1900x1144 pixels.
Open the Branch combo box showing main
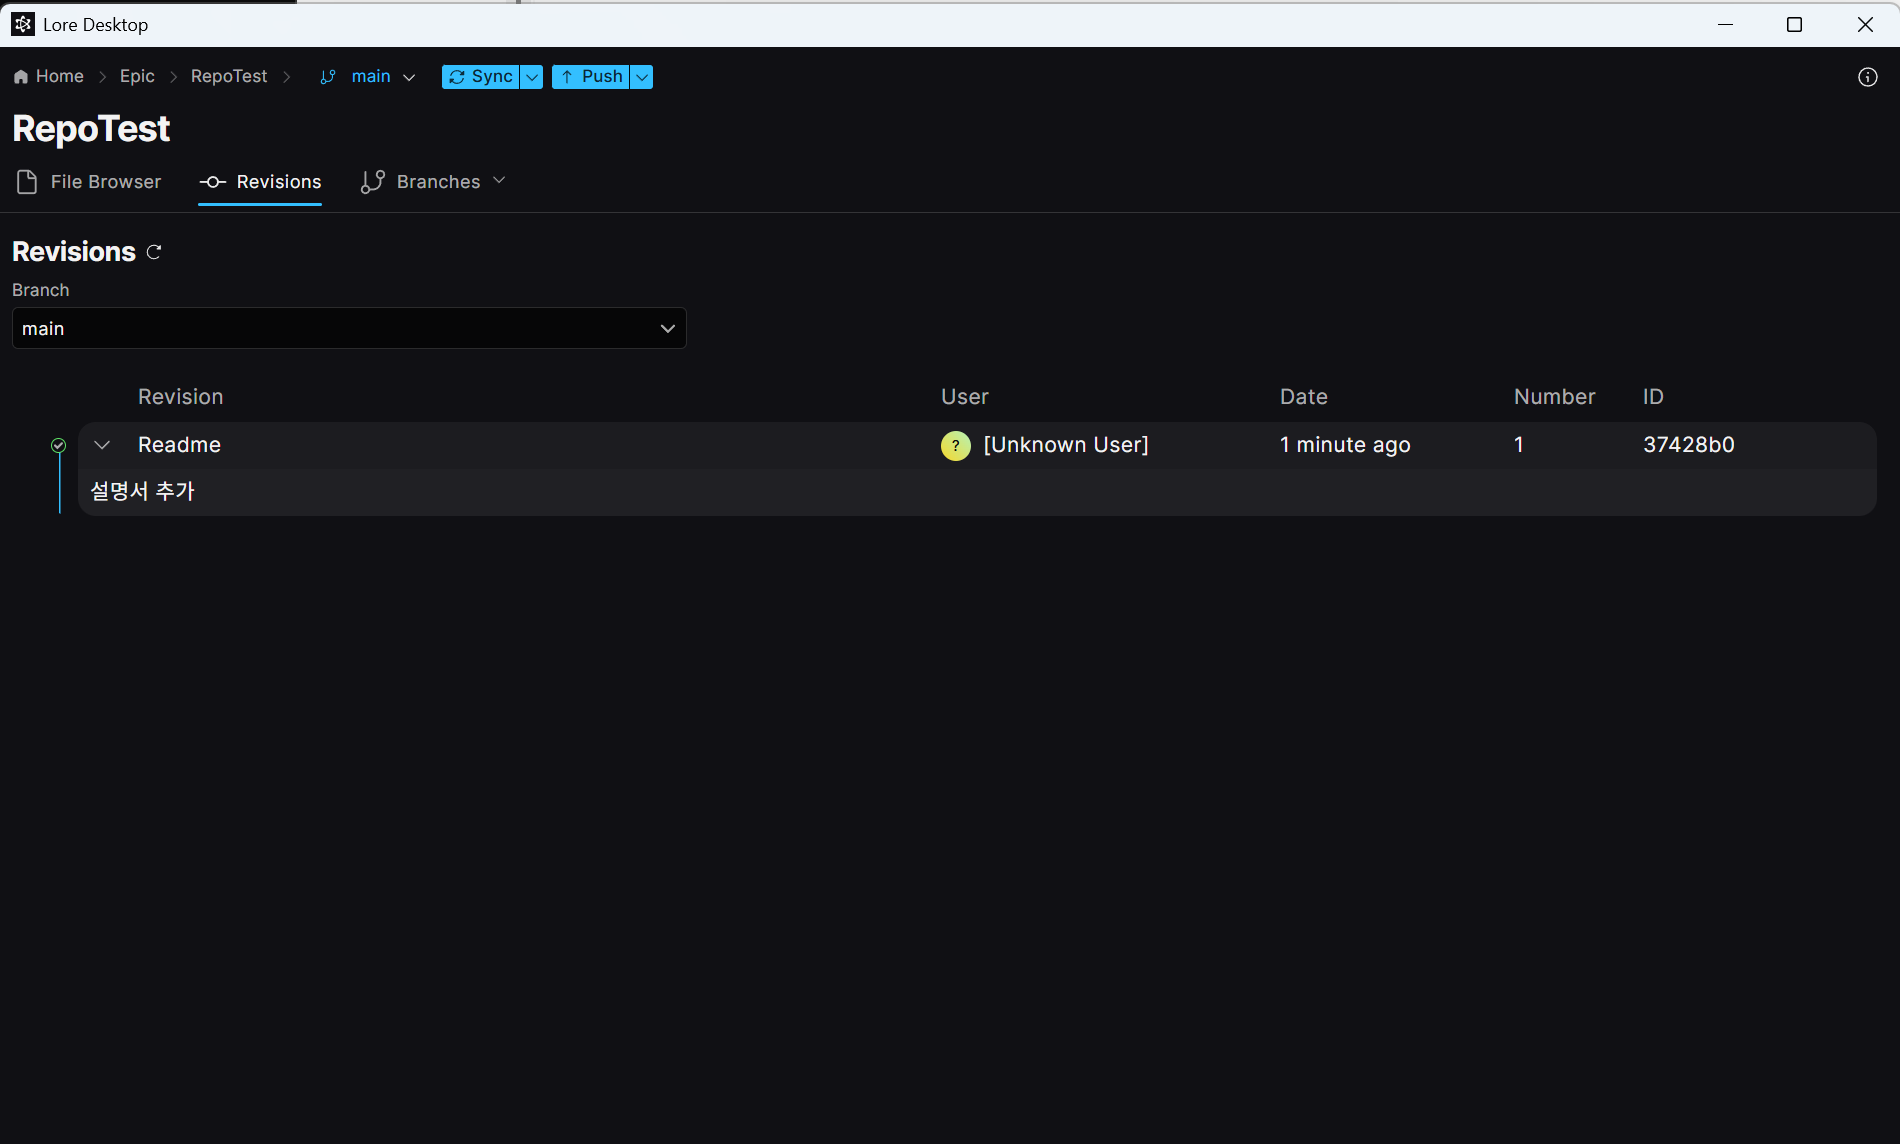[349, 328]
